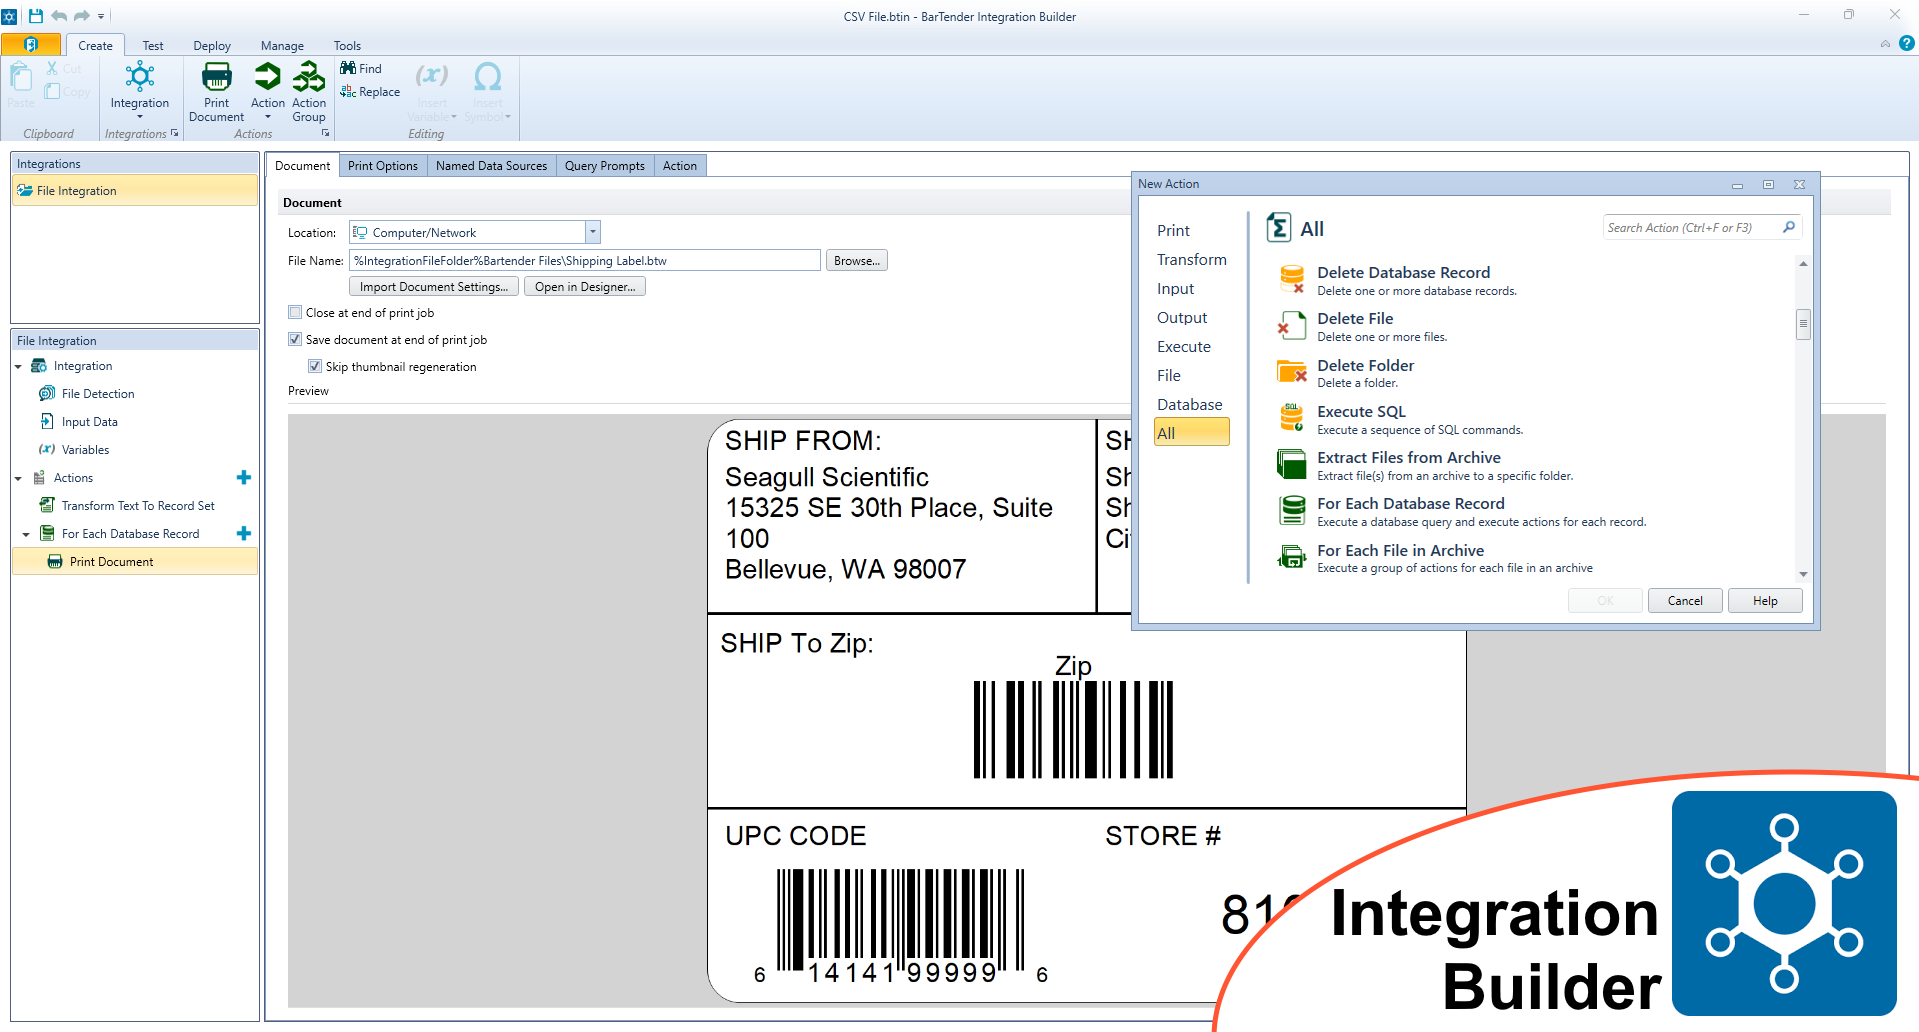Open the Tools ribbon tab
The height and width of the screenshot is (1032, 1919).
[x=347, y=45]
